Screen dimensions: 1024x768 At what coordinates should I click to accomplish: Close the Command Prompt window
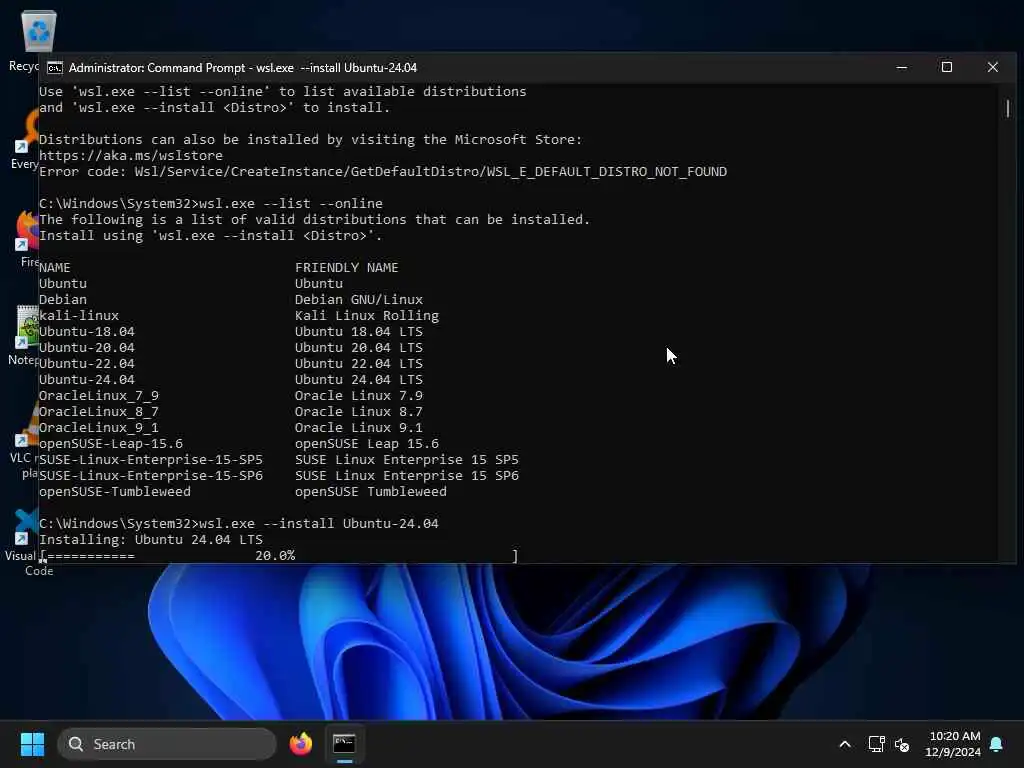point(993,67)
